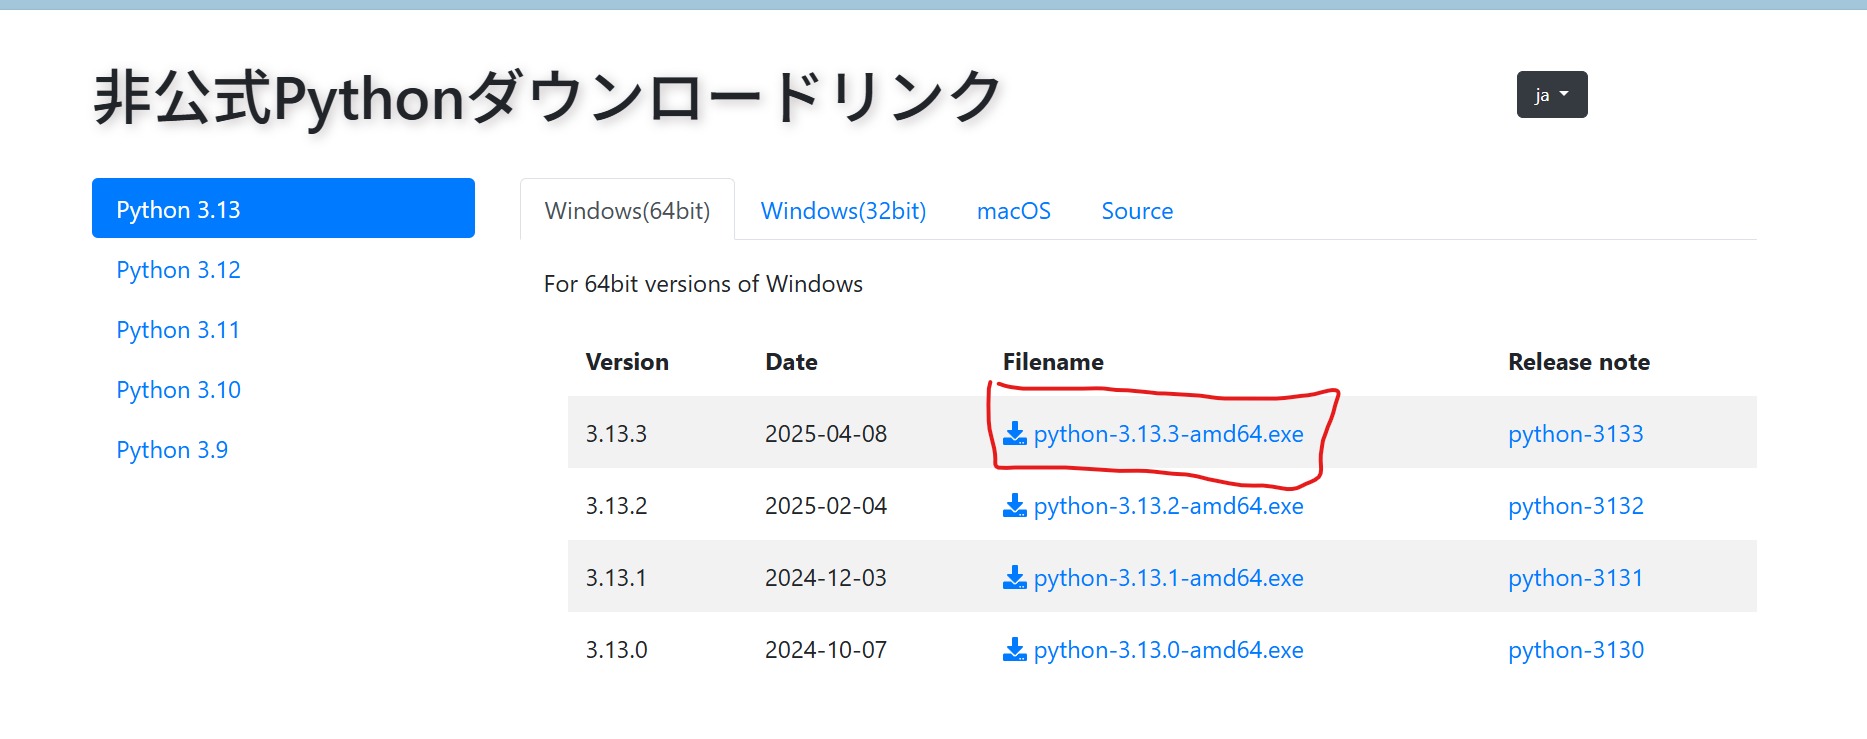Choose Python 3.12 from version list
Viewport: 1867px width, 739px height.
pos(178,270)
